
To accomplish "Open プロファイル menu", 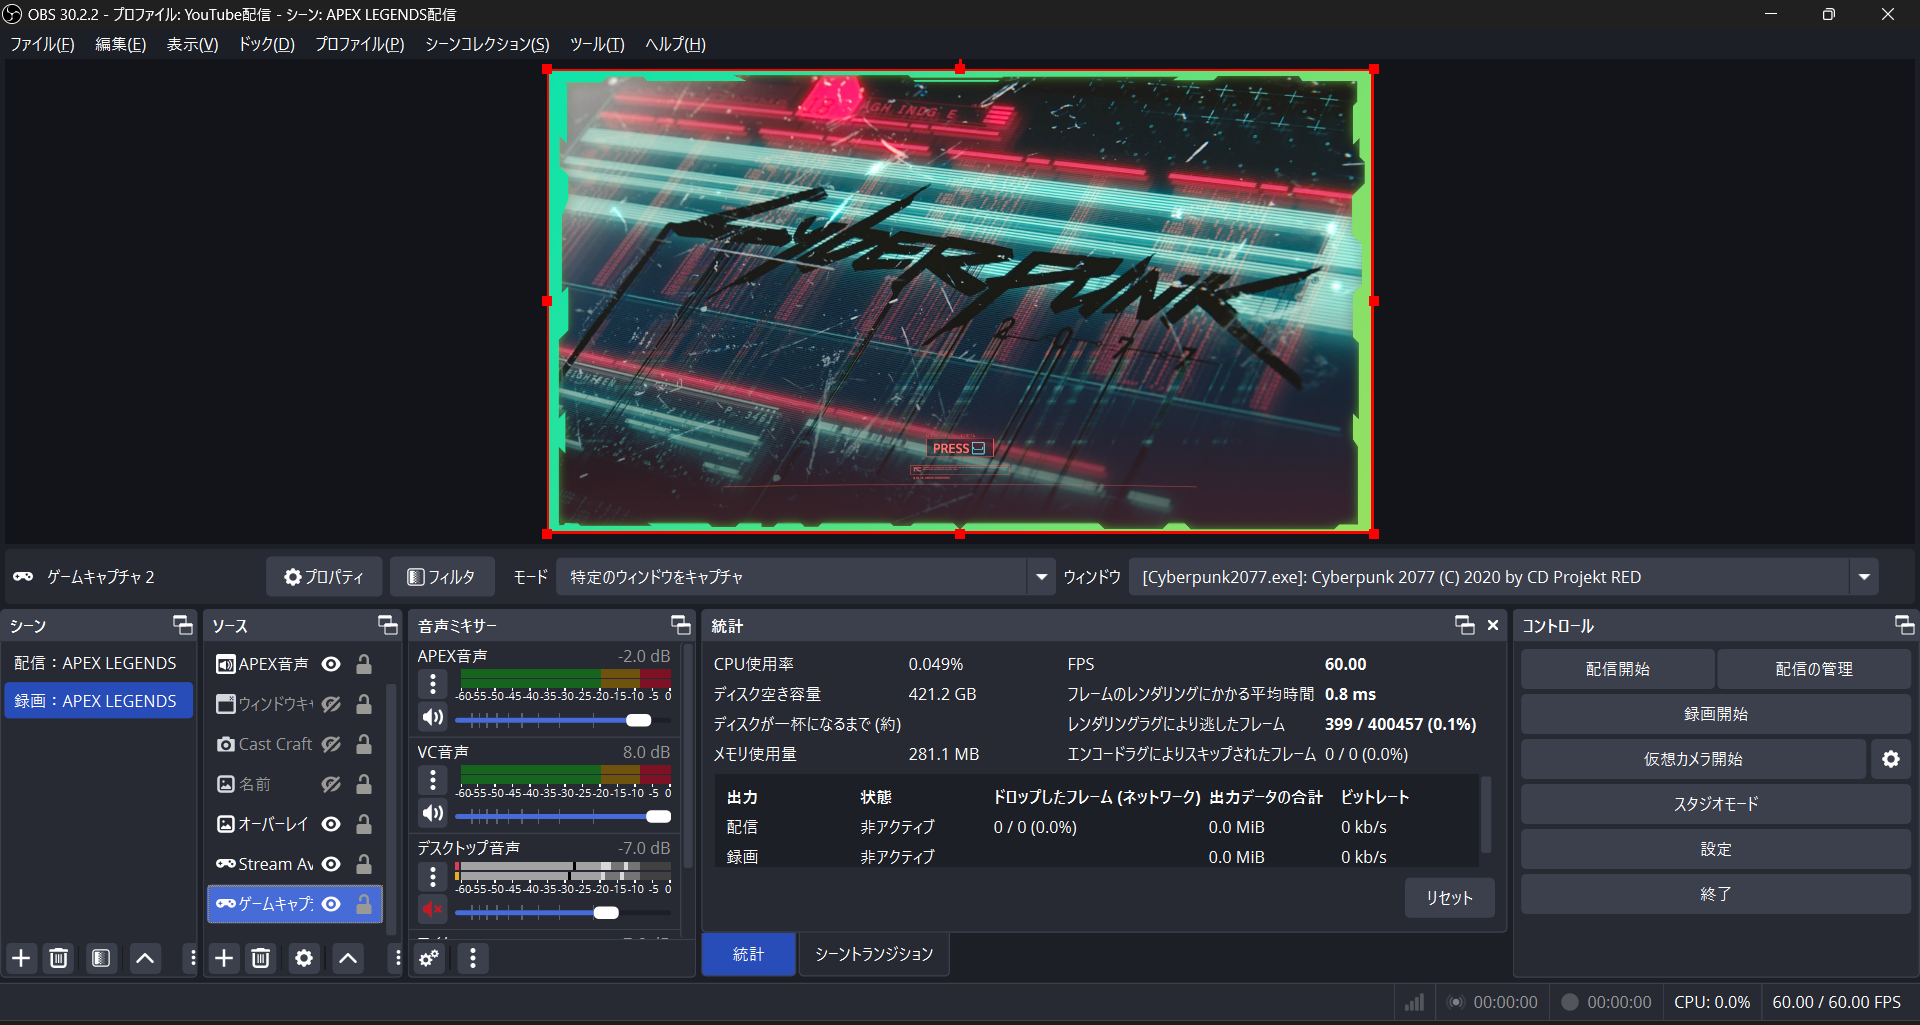I will [359, 44].
